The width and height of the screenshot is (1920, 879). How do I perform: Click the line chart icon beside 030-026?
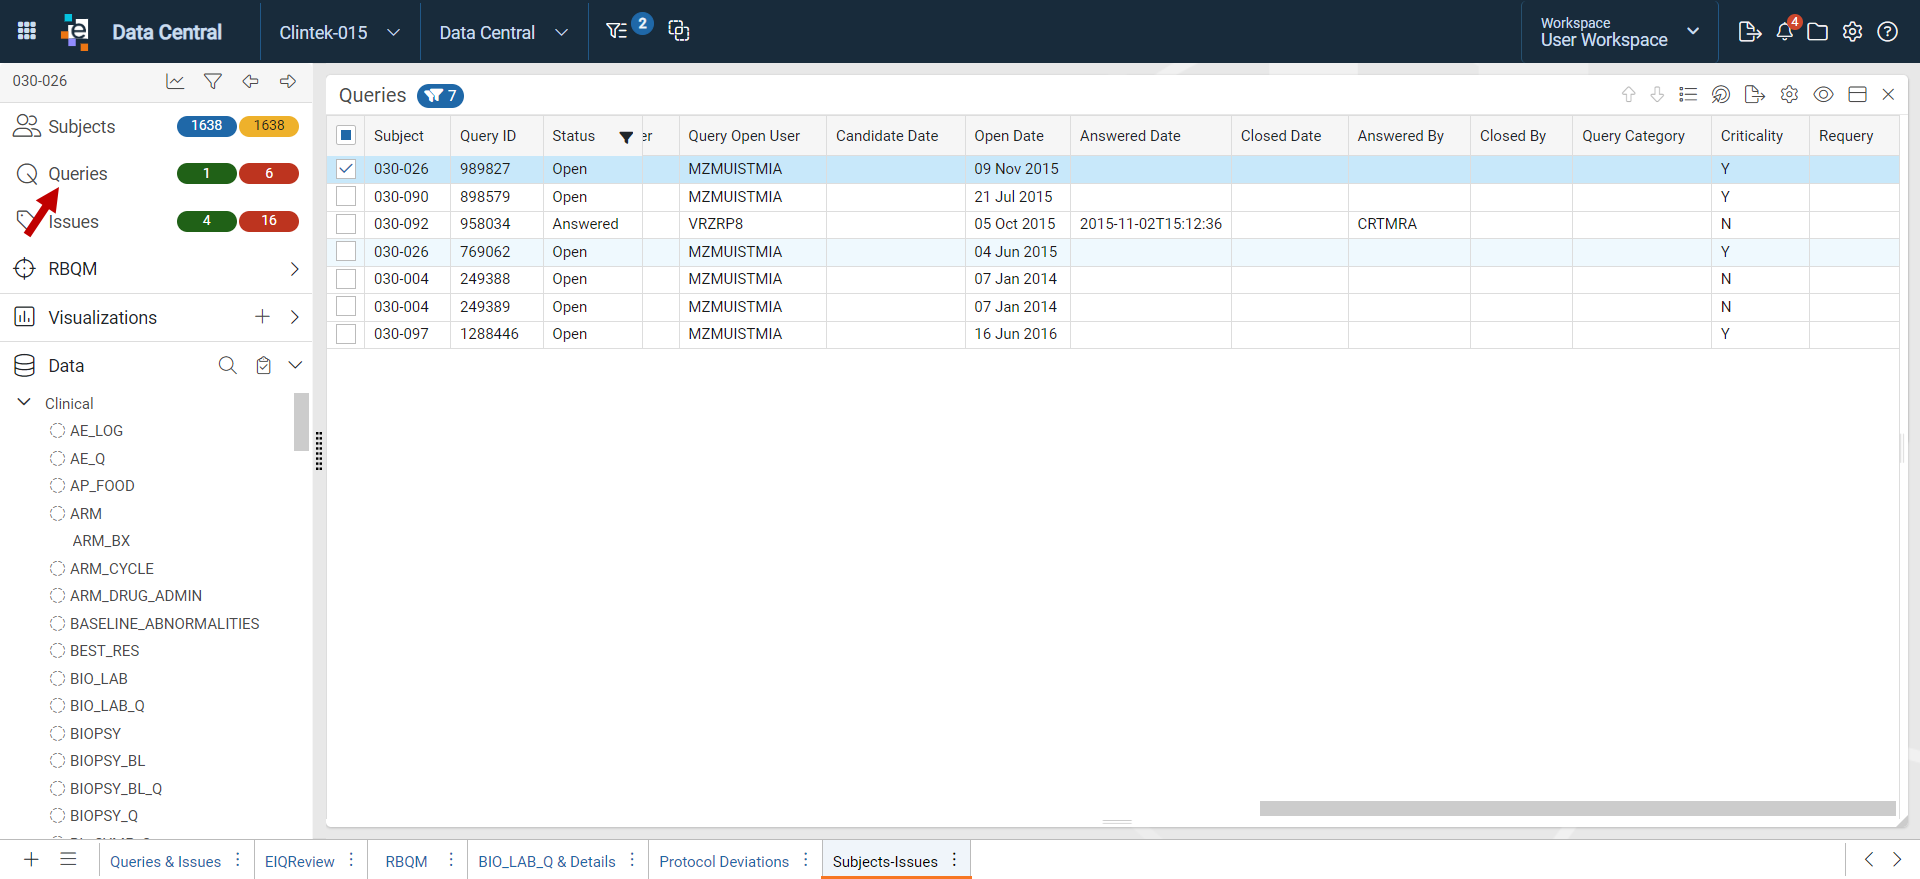coord(175,81)
